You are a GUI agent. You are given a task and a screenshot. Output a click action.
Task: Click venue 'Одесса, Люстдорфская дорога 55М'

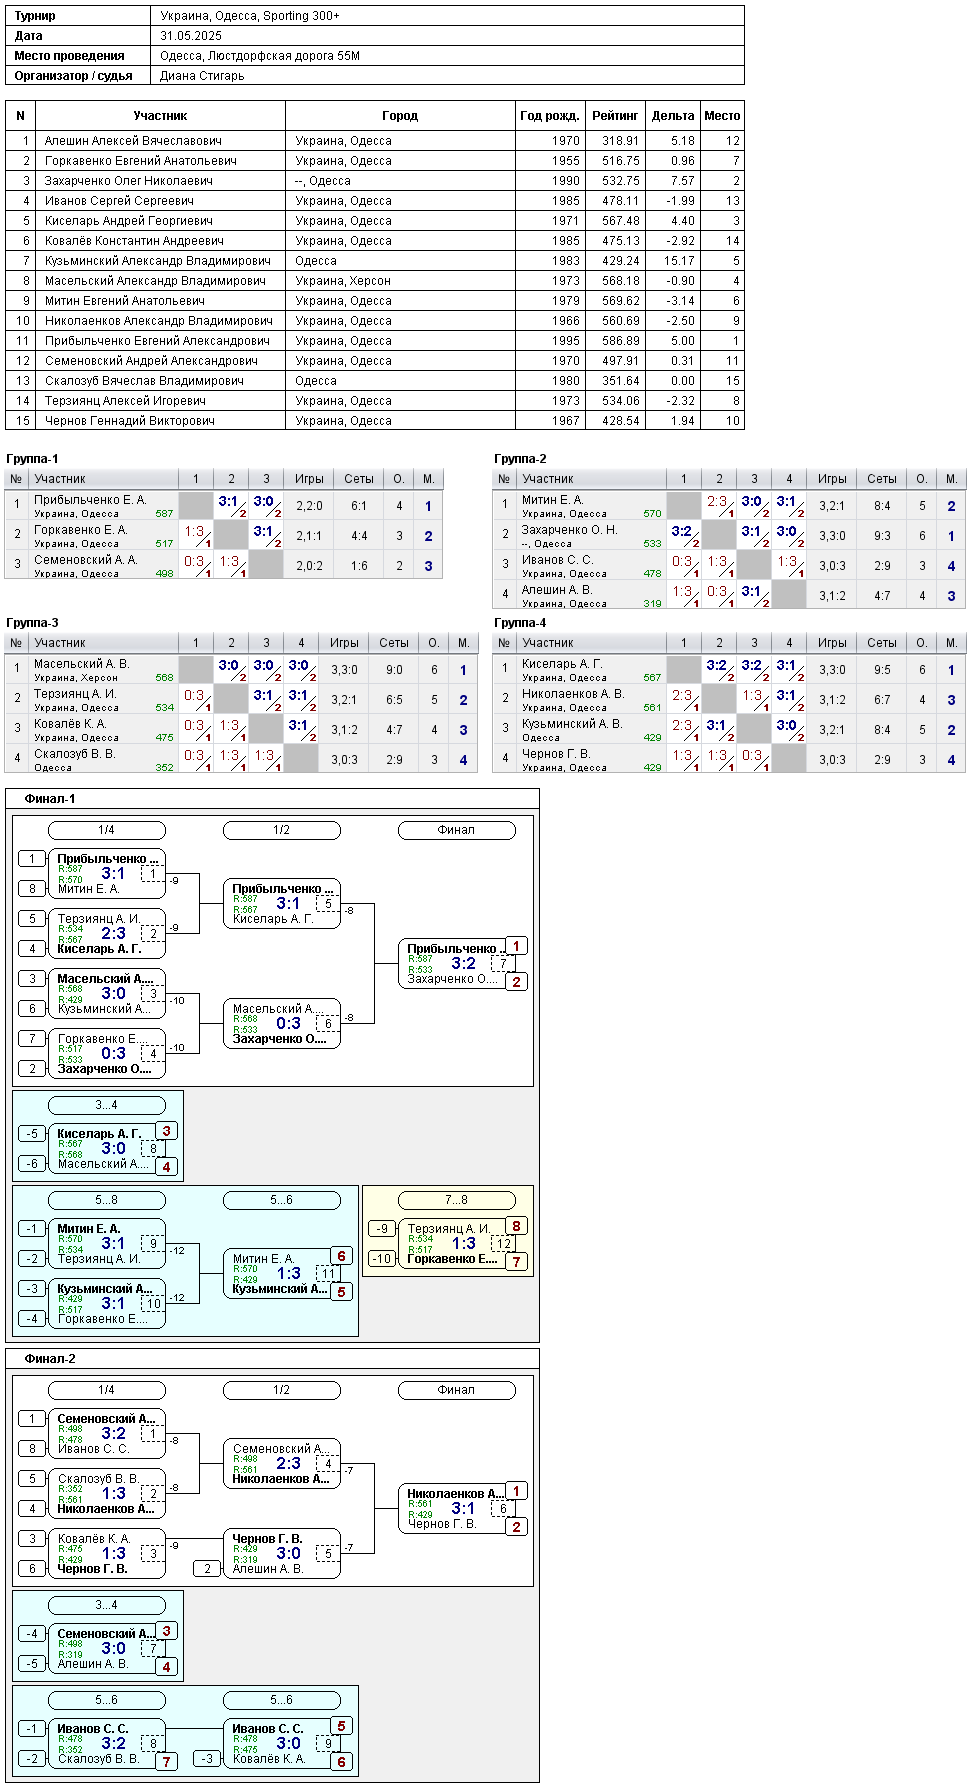click(x=260, y=56)
